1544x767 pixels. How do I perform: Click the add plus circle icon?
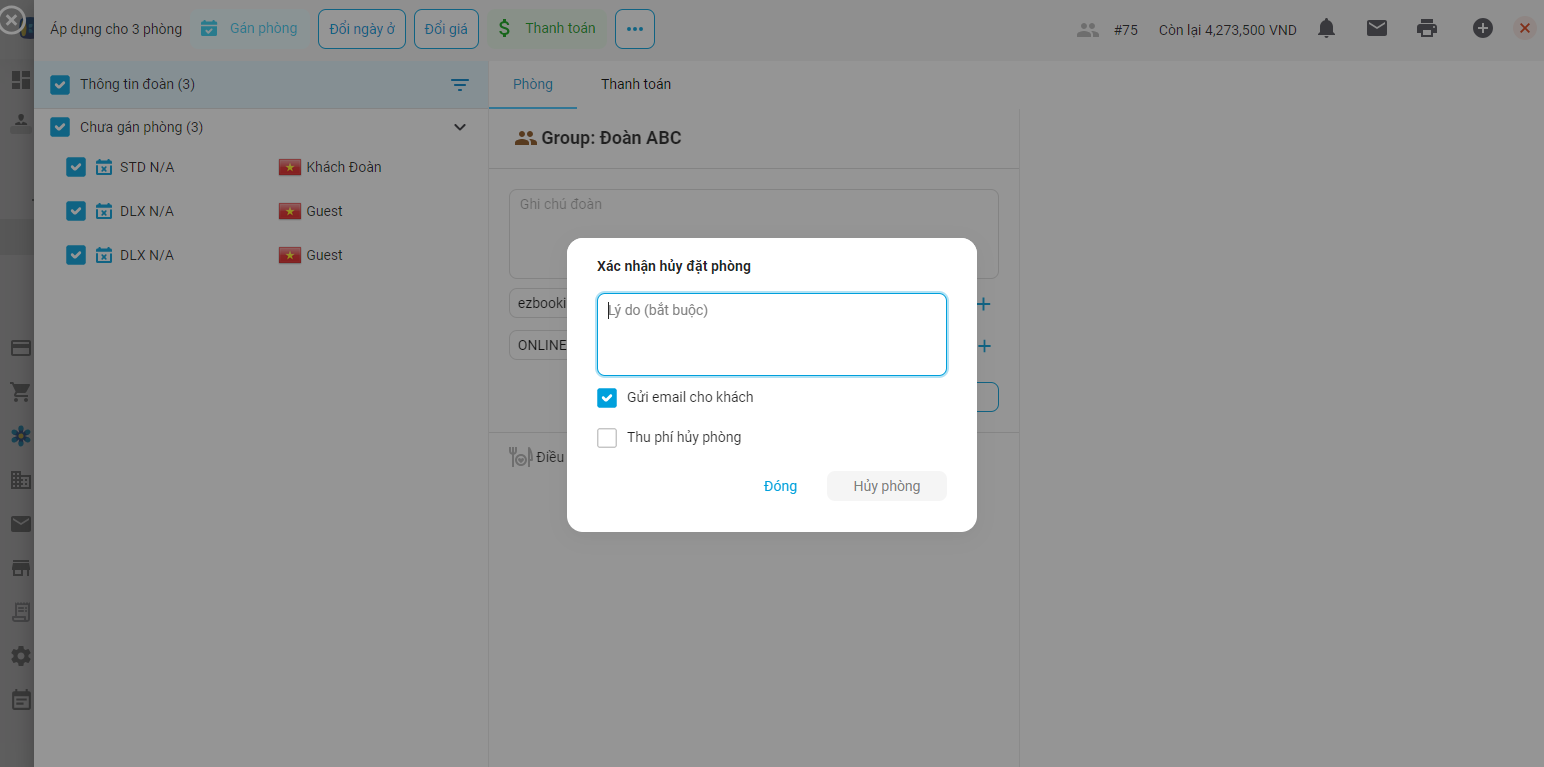1482,29
